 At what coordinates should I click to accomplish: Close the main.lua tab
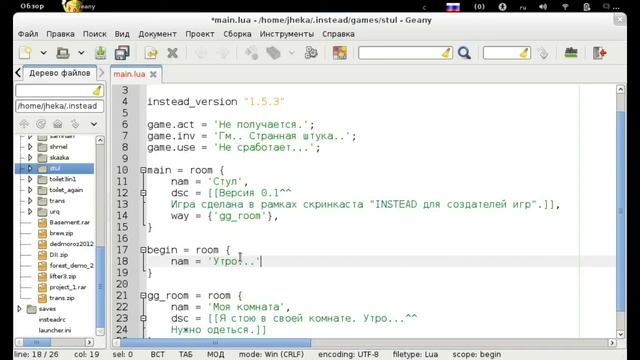click(153, 74)
